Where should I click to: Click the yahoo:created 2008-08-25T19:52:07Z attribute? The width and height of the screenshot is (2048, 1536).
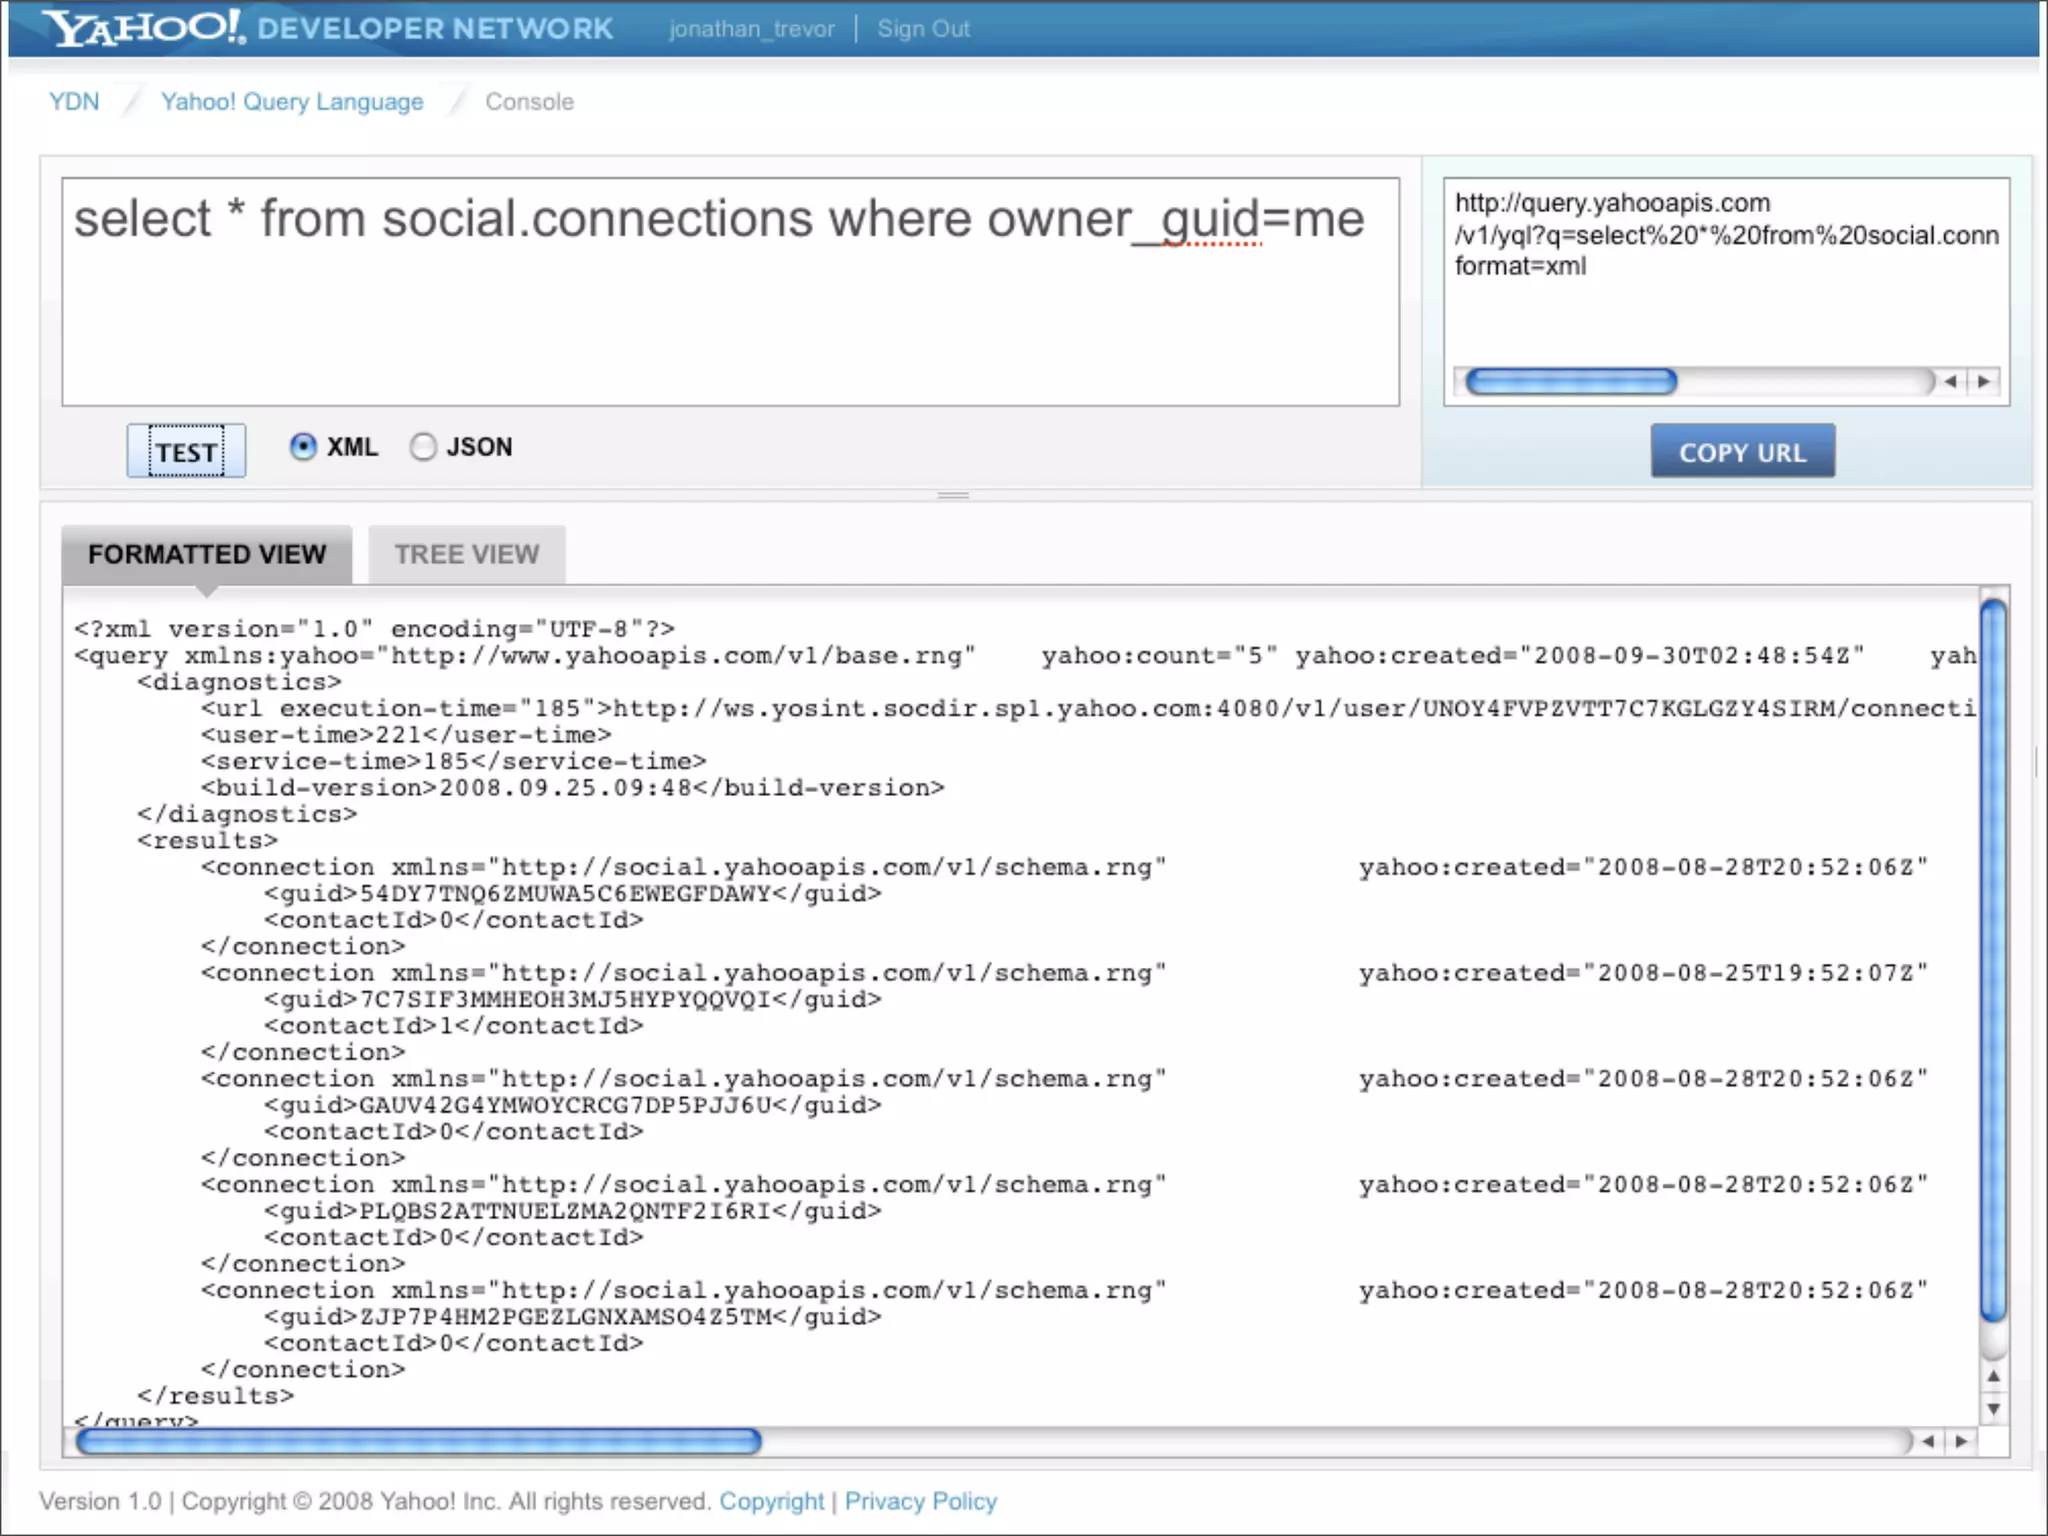point(1643,973)
